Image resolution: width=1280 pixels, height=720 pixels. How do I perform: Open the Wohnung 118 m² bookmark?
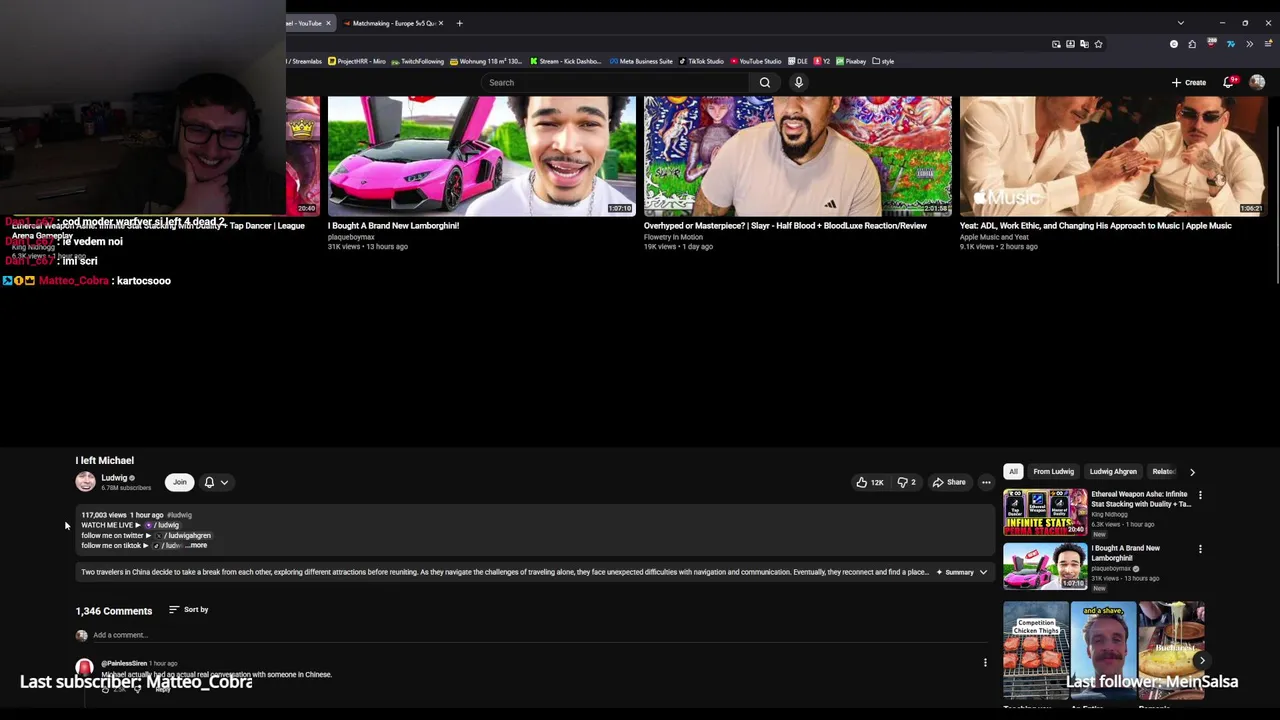(485, 61)
